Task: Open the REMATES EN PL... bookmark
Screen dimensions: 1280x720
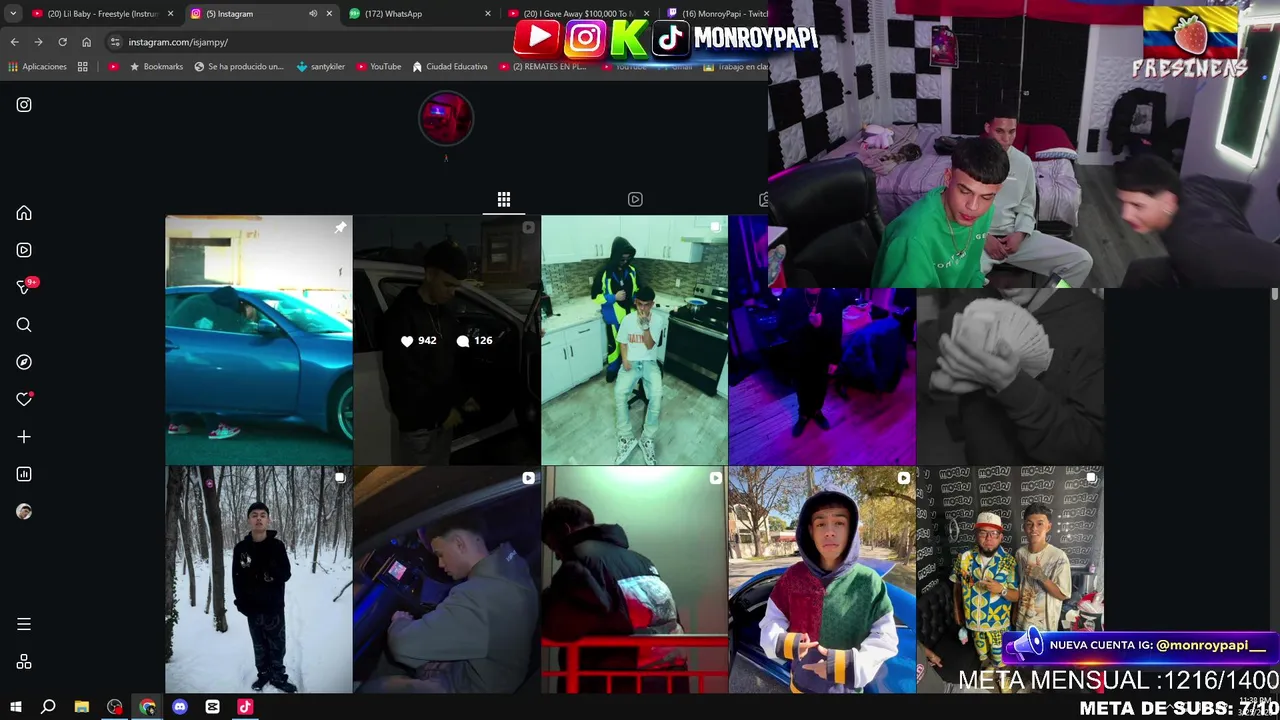Action: pyautogui.click(x=543, y=67)
